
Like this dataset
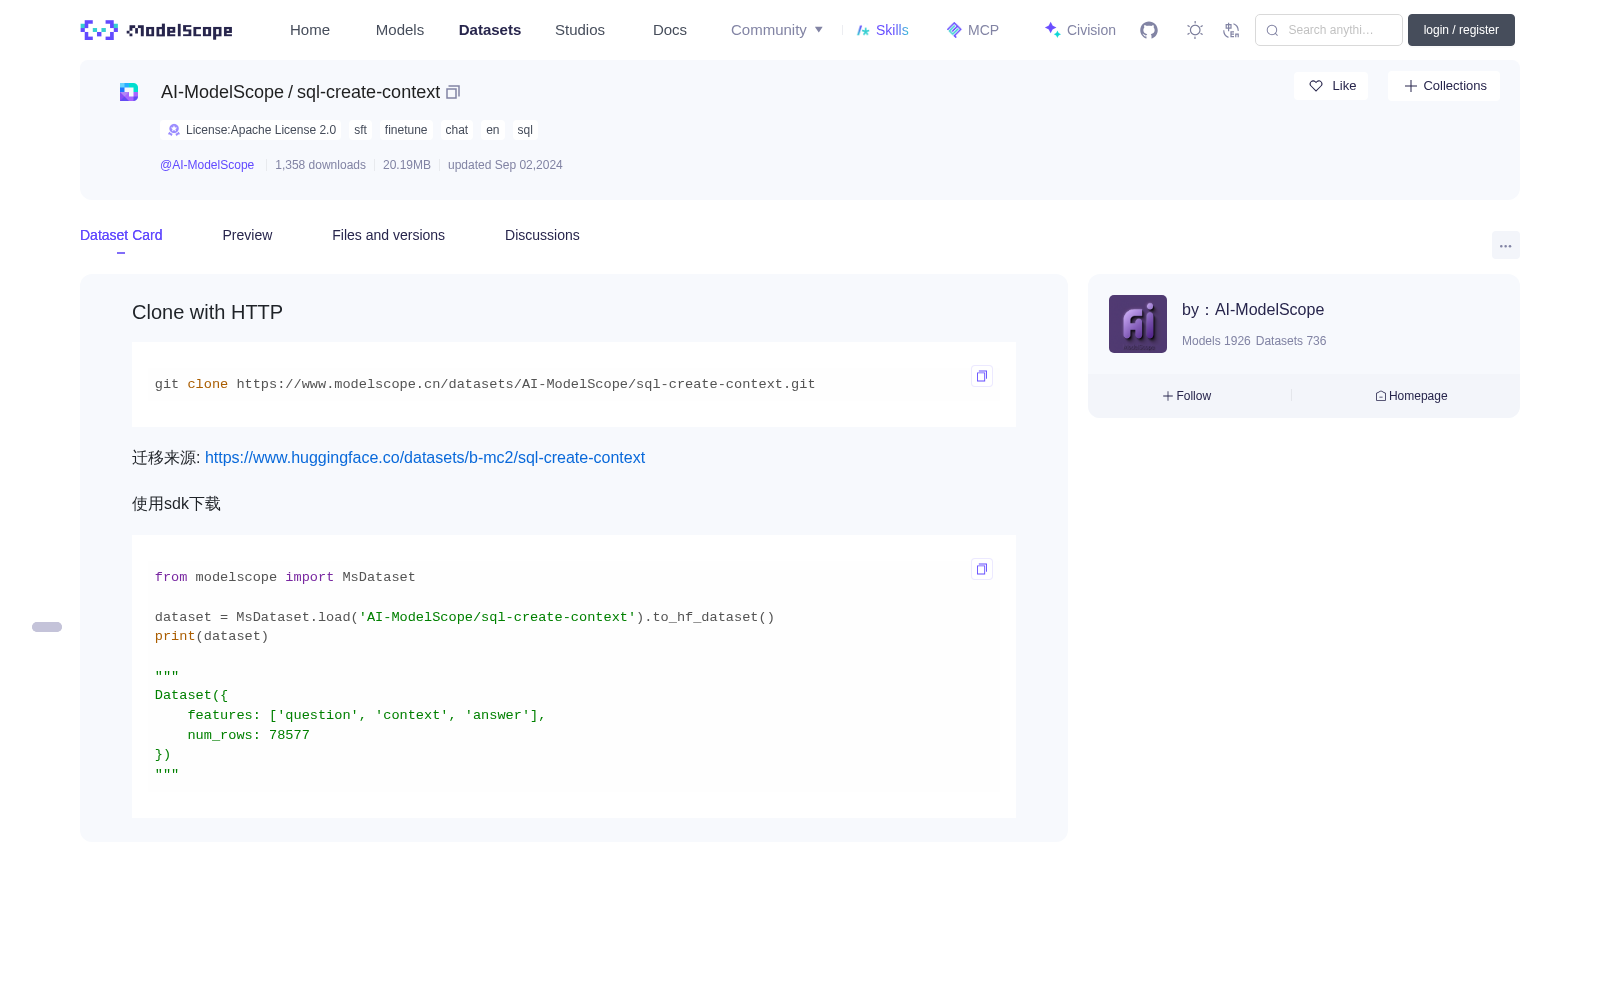(x=1332, y=86)
